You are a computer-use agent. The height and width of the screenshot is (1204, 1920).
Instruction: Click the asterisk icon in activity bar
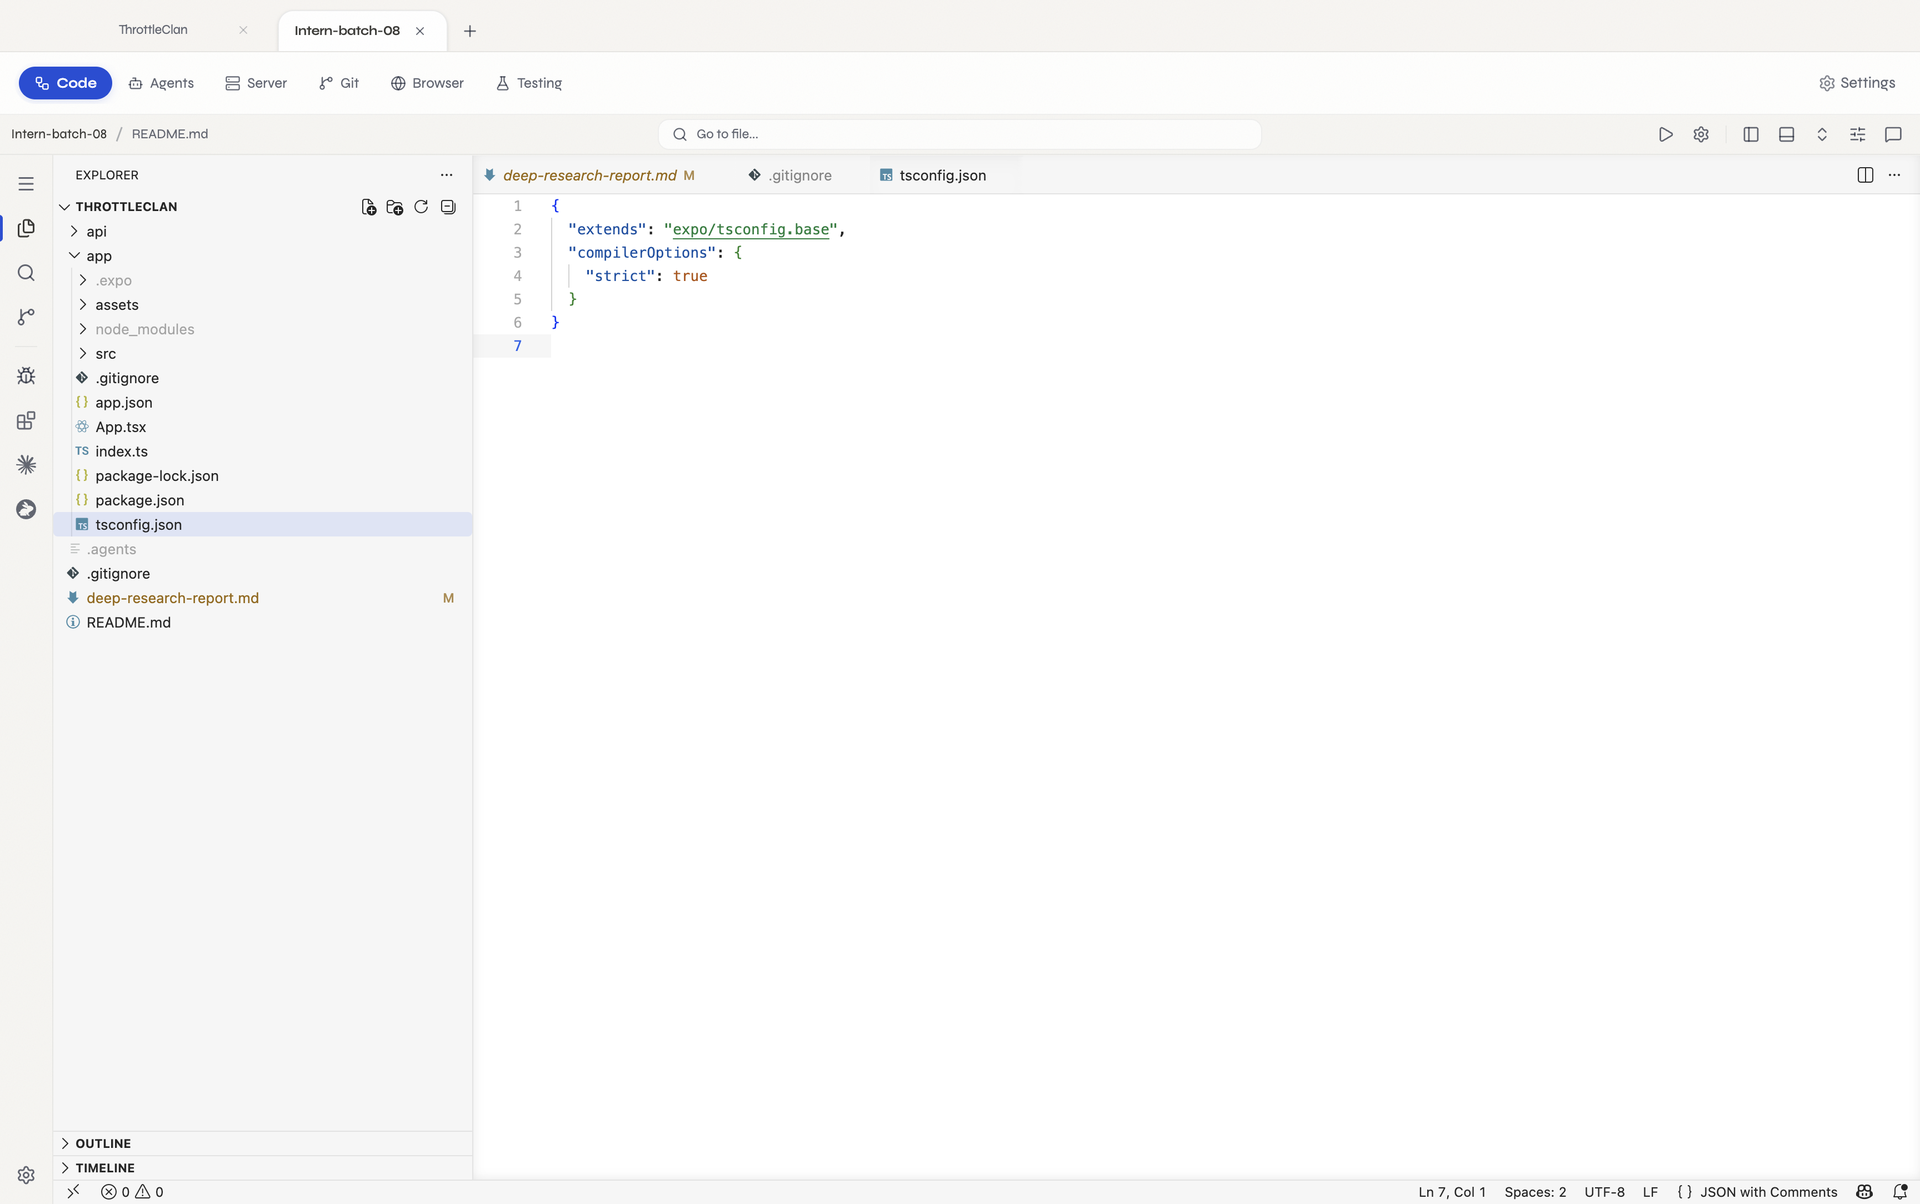click(x=26, y=465)
